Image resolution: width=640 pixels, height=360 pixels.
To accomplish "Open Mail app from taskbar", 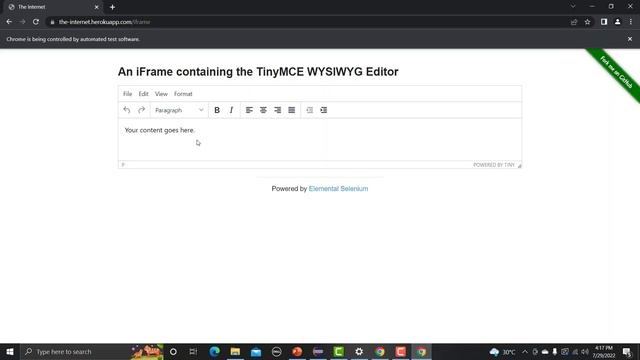I will click(x=256, y=351).
